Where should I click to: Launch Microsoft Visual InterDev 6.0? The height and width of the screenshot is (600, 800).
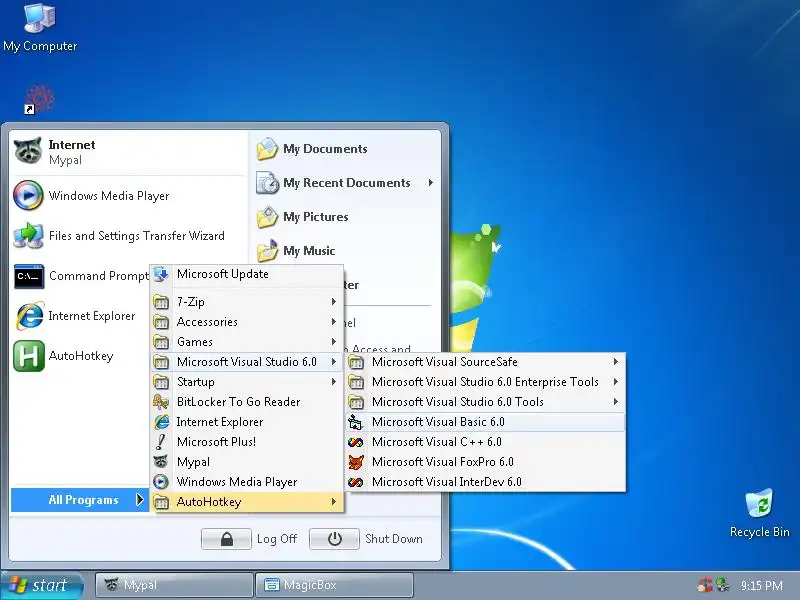485,482
